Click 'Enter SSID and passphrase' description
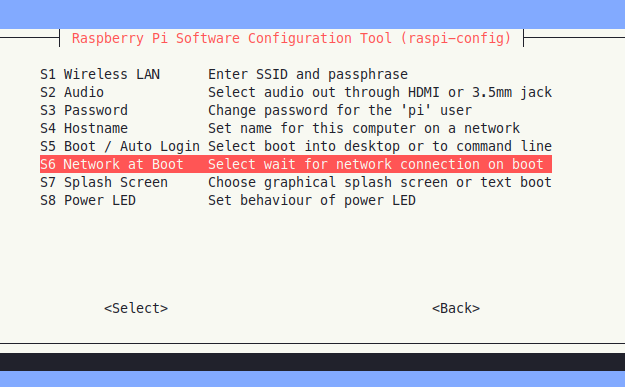 coord(308,74)
